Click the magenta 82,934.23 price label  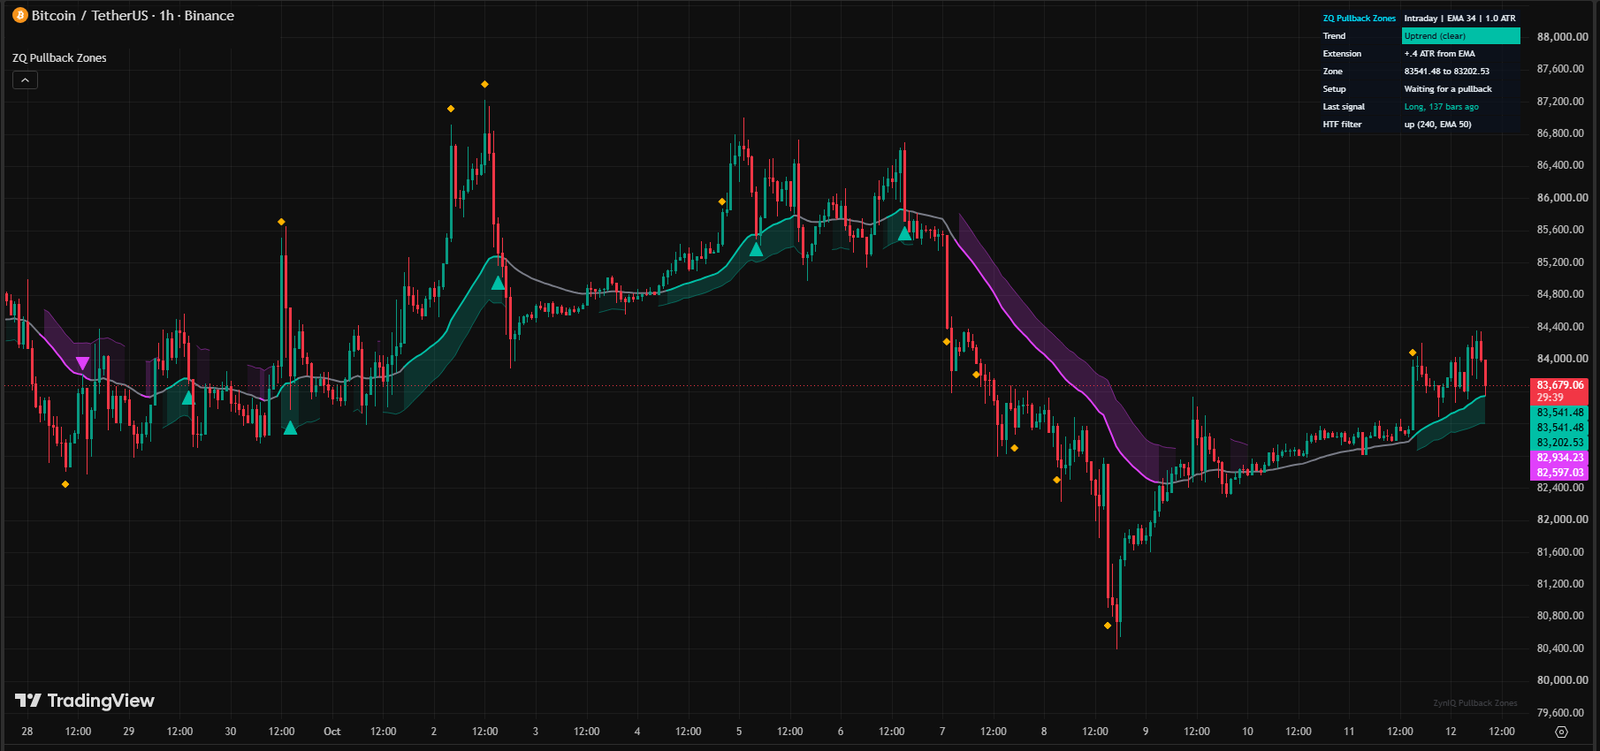tap(1560, 458)
